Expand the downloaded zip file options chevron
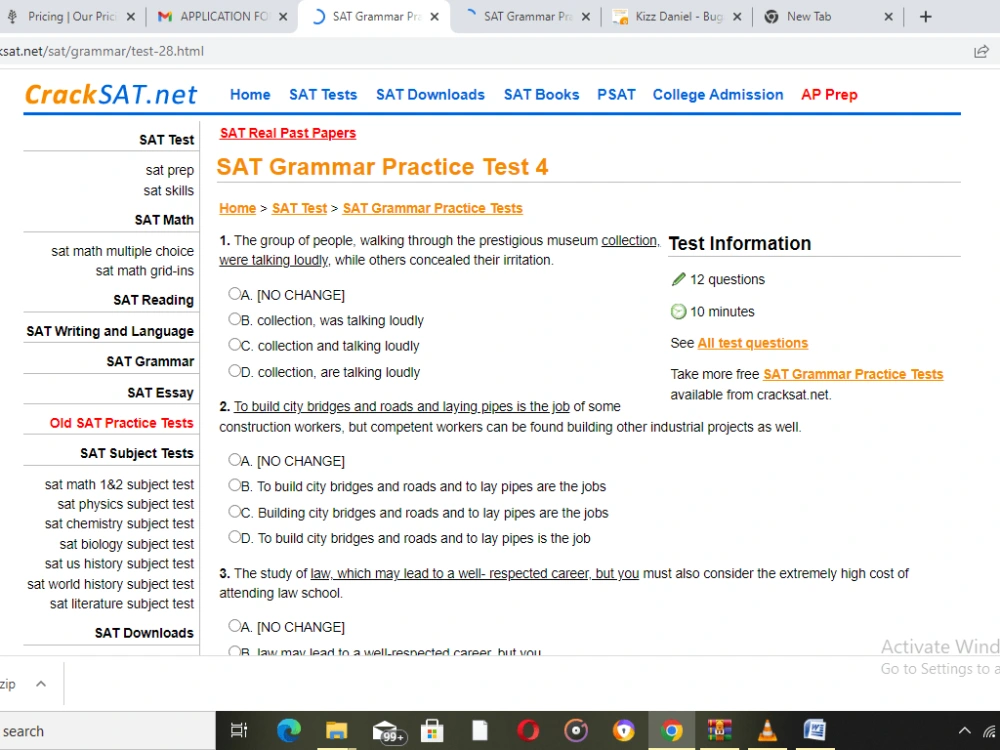The height and width of the screenshot is (750, 1000). coord(41,684)
